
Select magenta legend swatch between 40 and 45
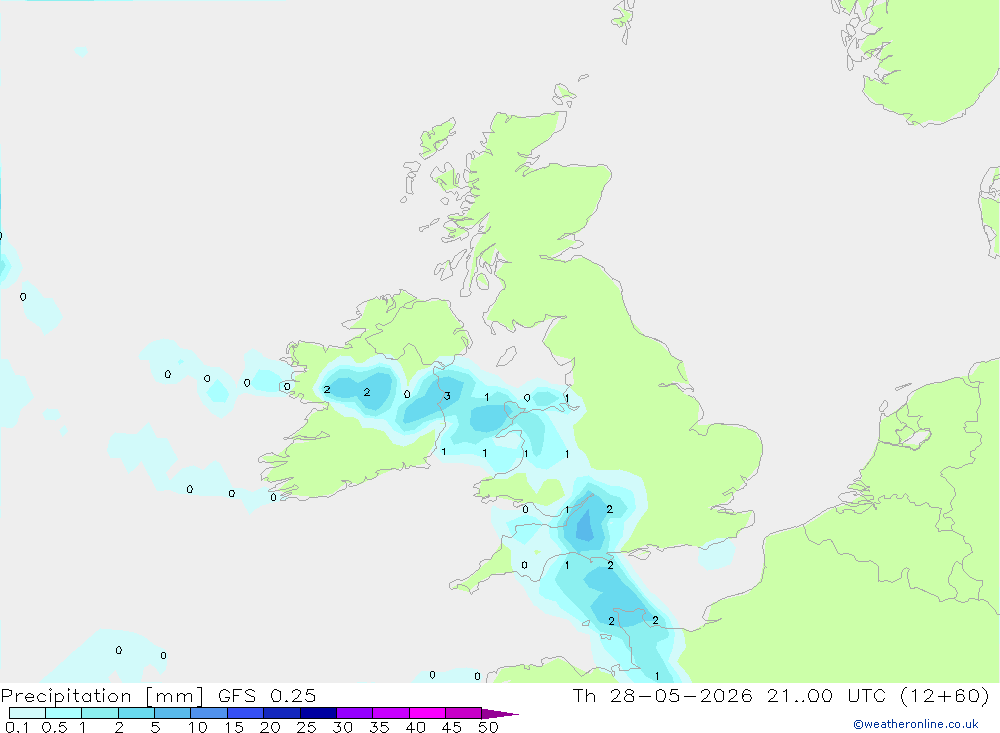(x=427, y=713)
